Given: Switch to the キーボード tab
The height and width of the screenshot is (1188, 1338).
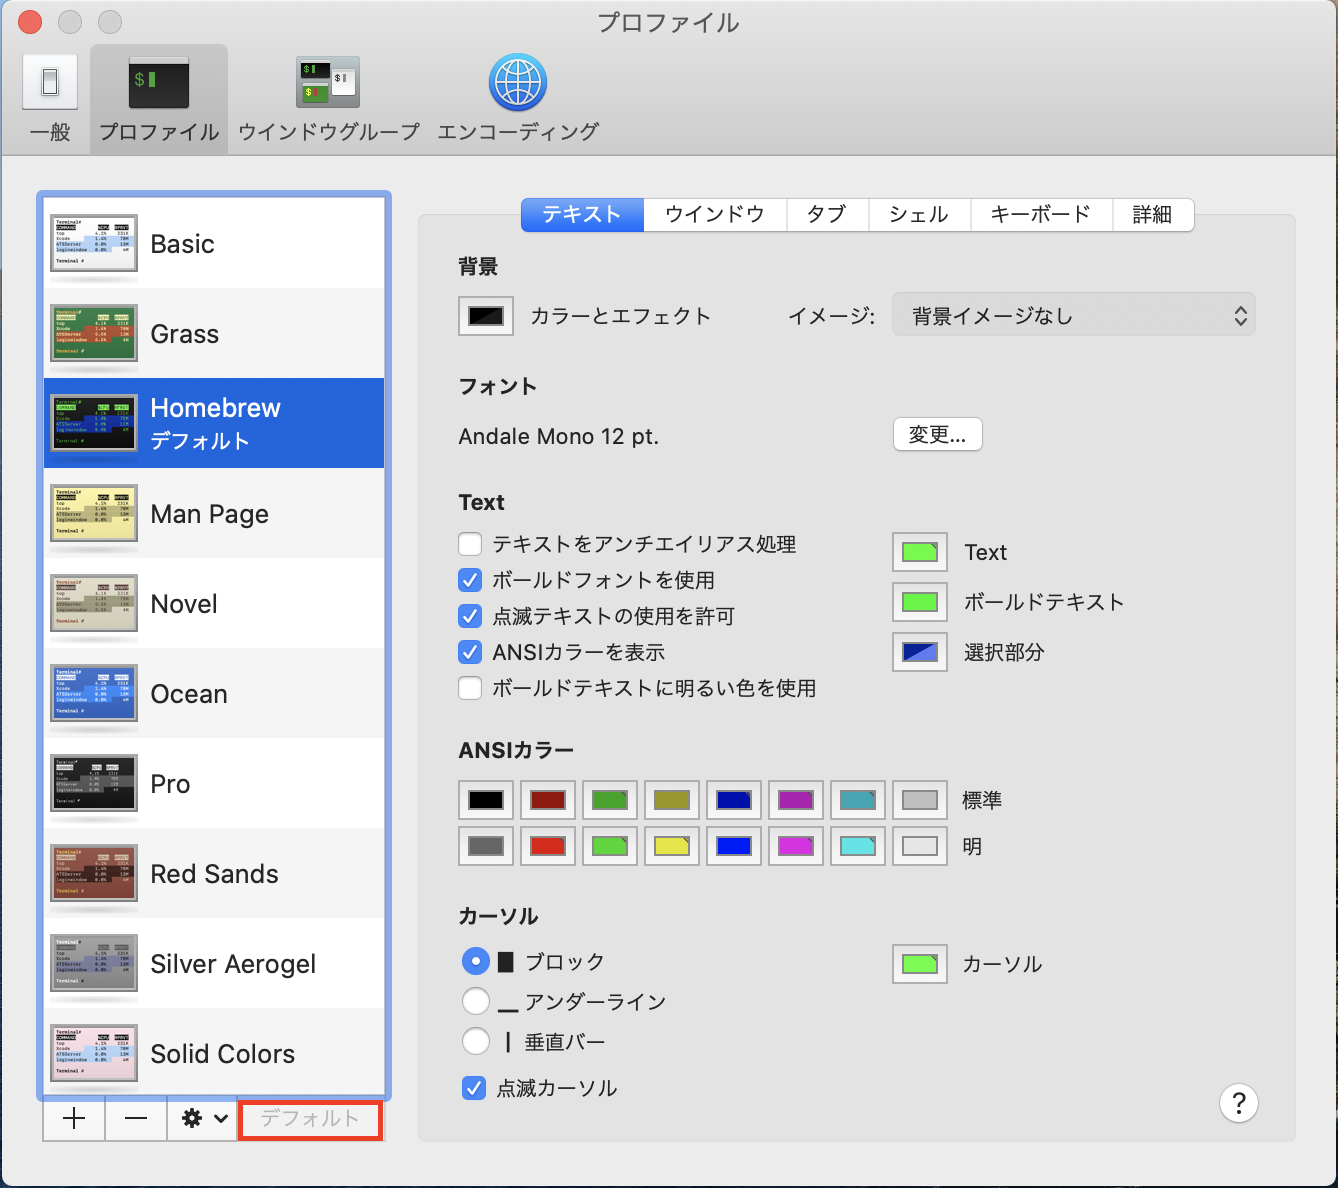Looking at the screenshot, I should click(x=1041, y=214).
